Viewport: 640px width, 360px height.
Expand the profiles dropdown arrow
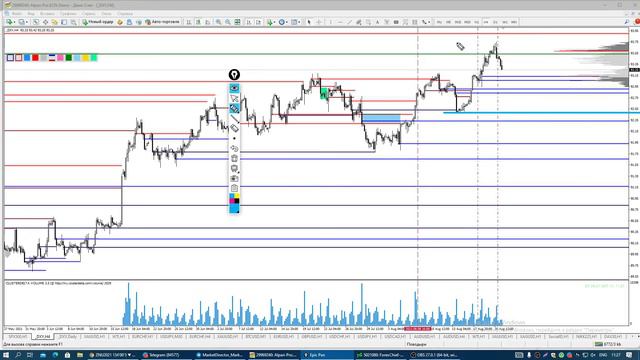[x=27, y=22]
